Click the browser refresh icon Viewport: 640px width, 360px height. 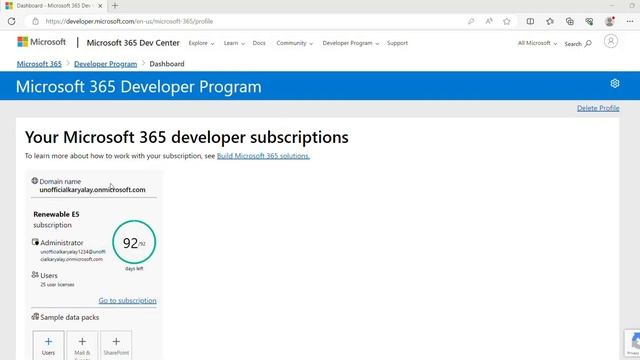point(11,21)
